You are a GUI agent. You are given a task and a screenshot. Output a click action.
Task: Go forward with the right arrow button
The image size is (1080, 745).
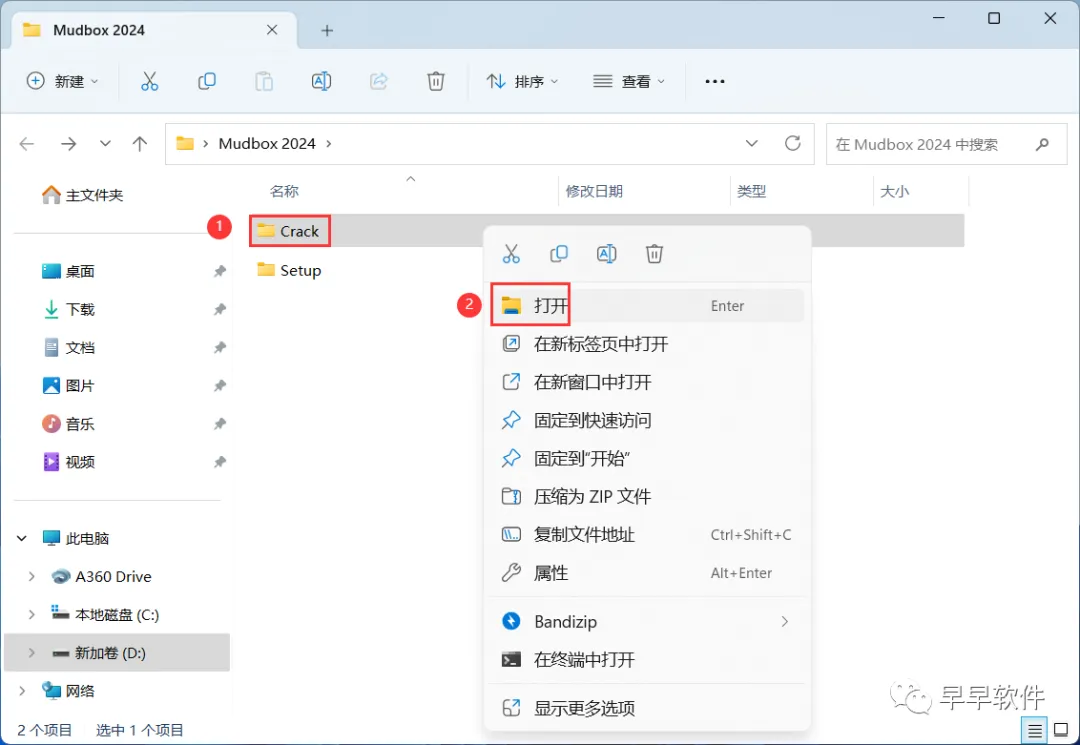[x=68, y=144]
